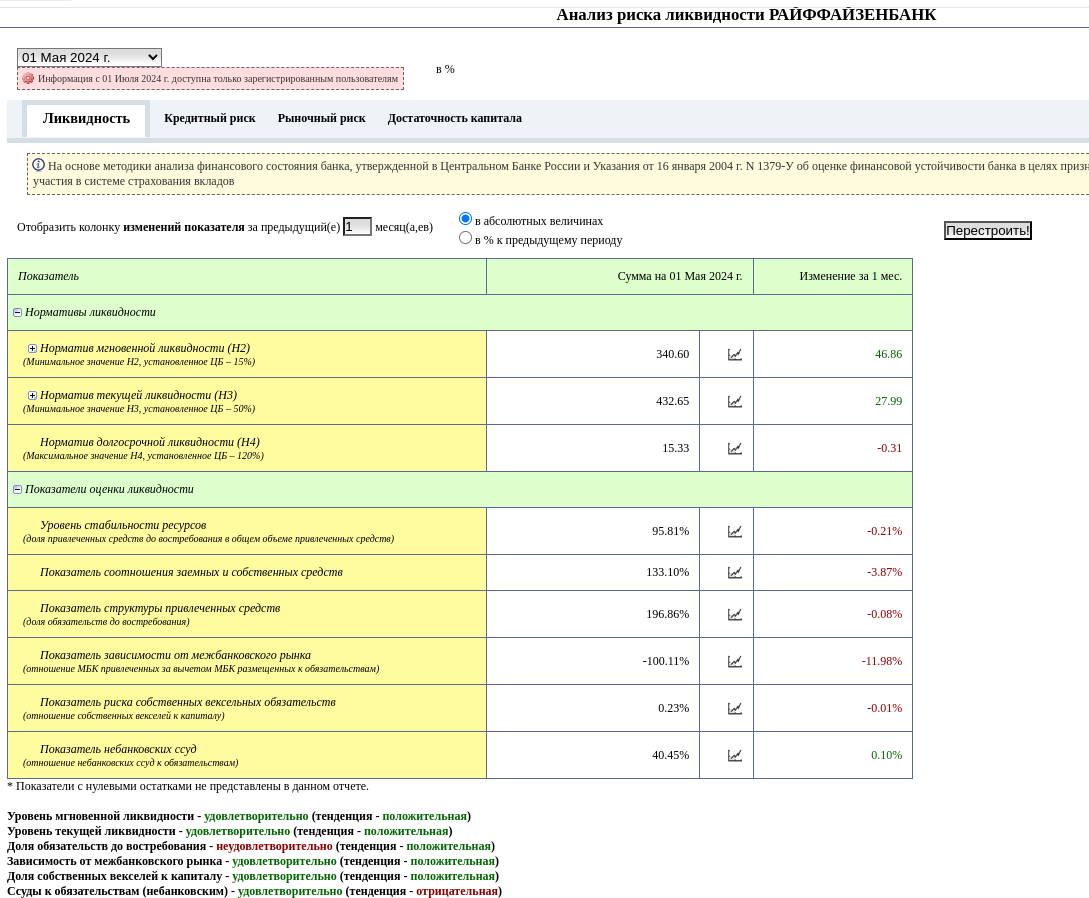Click the Н2 value 340.60
The width and height of the screenshot is (1089, 898).
click(672, 354)
